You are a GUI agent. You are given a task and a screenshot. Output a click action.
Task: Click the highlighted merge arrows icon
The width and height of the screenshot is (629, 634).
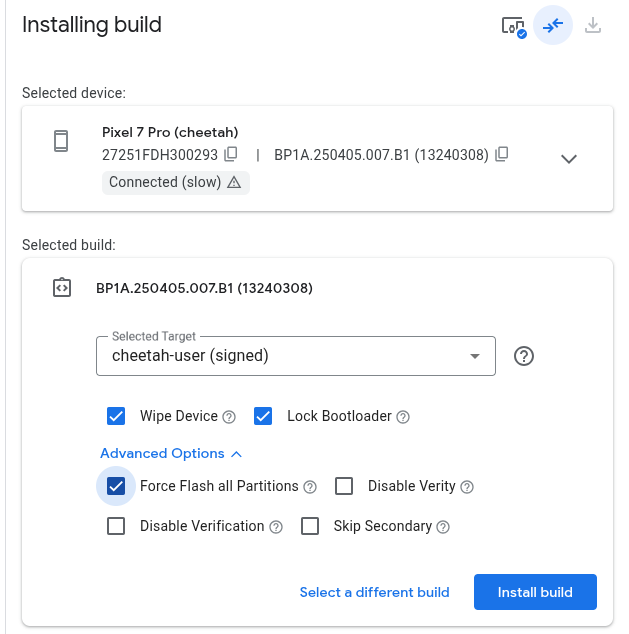pyautogui.click(x=553, y=26)
